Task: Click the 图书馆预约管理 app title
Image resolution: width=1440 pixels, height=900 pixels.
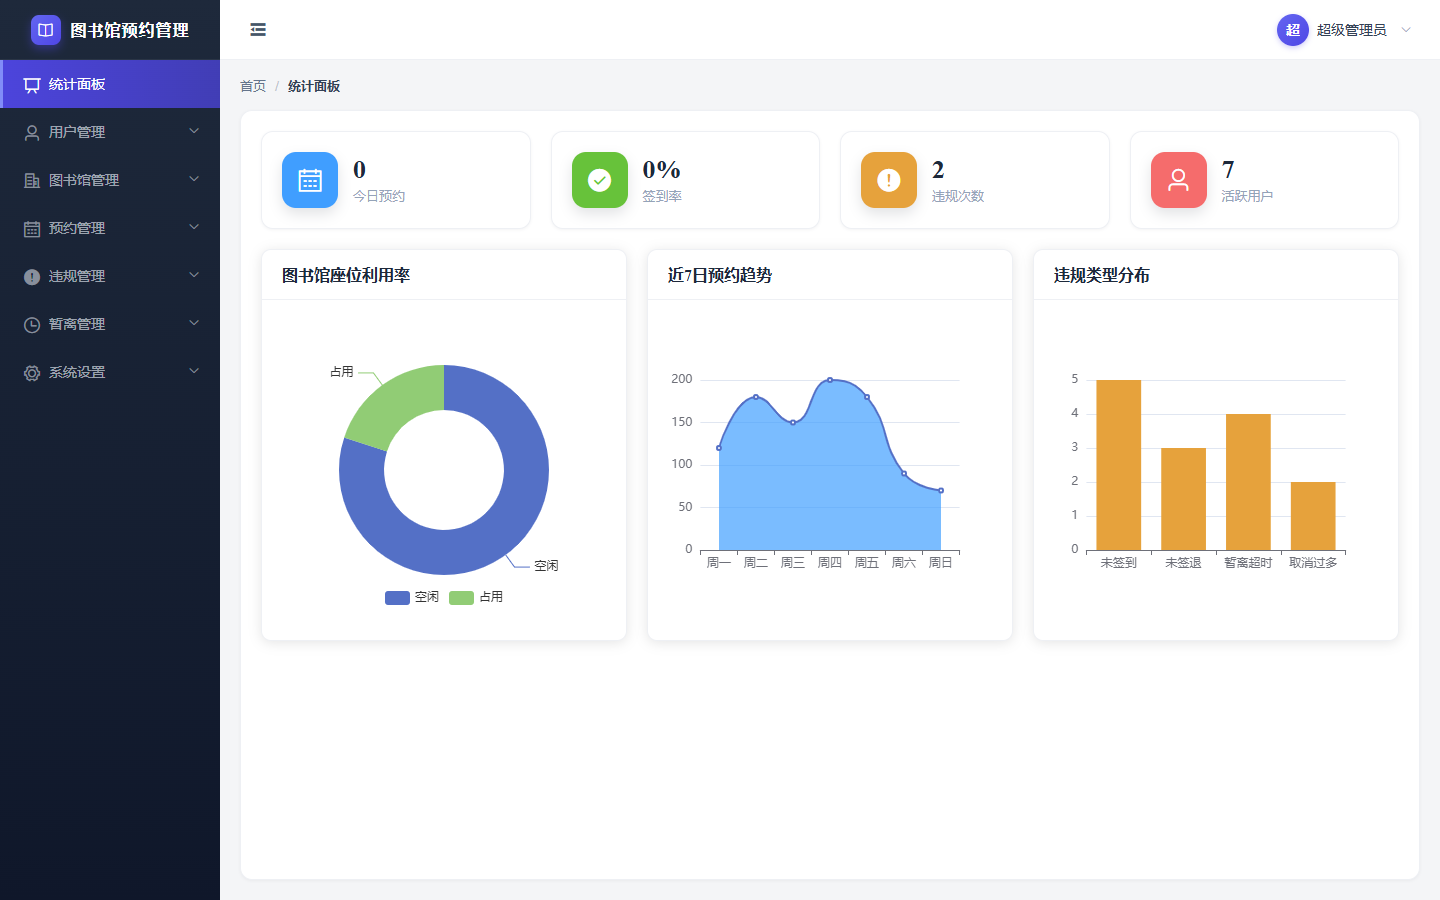Action: click(130, 30)
